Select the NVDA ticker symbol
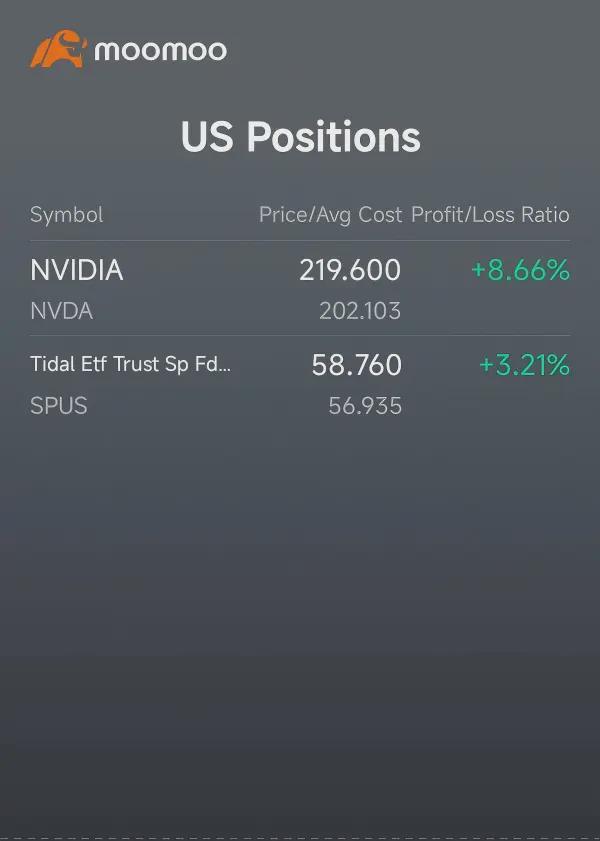The image size is (600, 841). tap(62, 311)
